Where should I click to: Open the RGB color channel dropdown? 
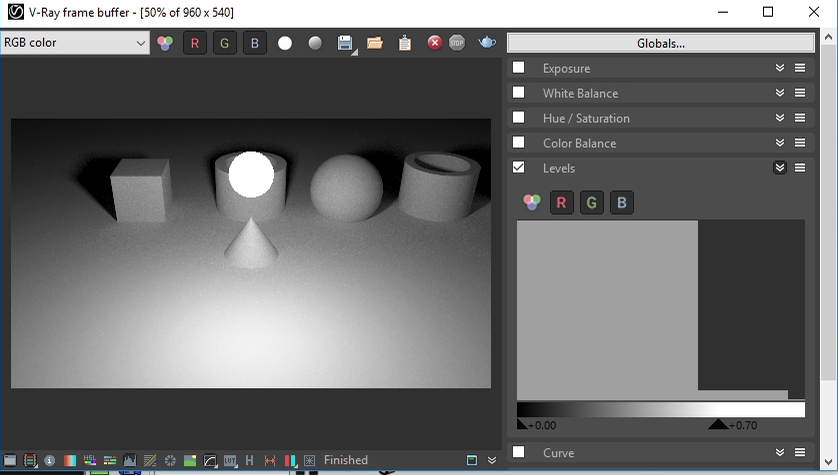[x=75, y=43]
